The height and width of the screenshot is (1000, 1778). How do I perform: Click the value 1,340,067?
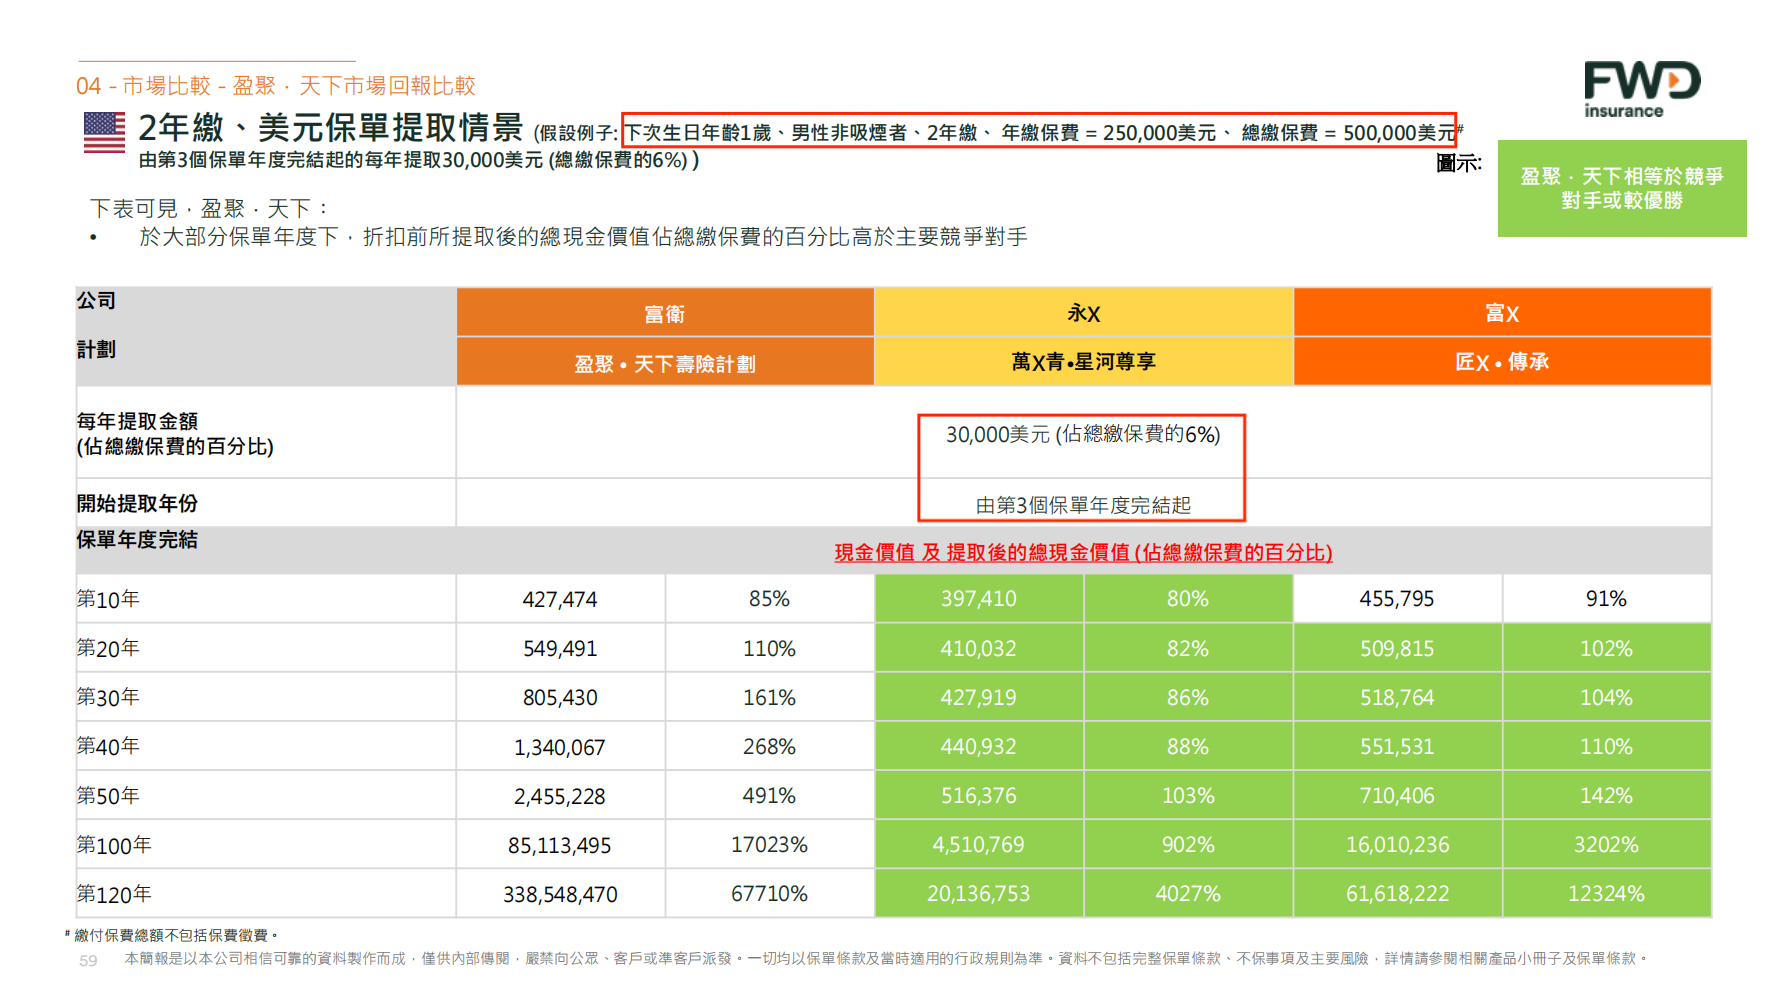tap(560, 747)
